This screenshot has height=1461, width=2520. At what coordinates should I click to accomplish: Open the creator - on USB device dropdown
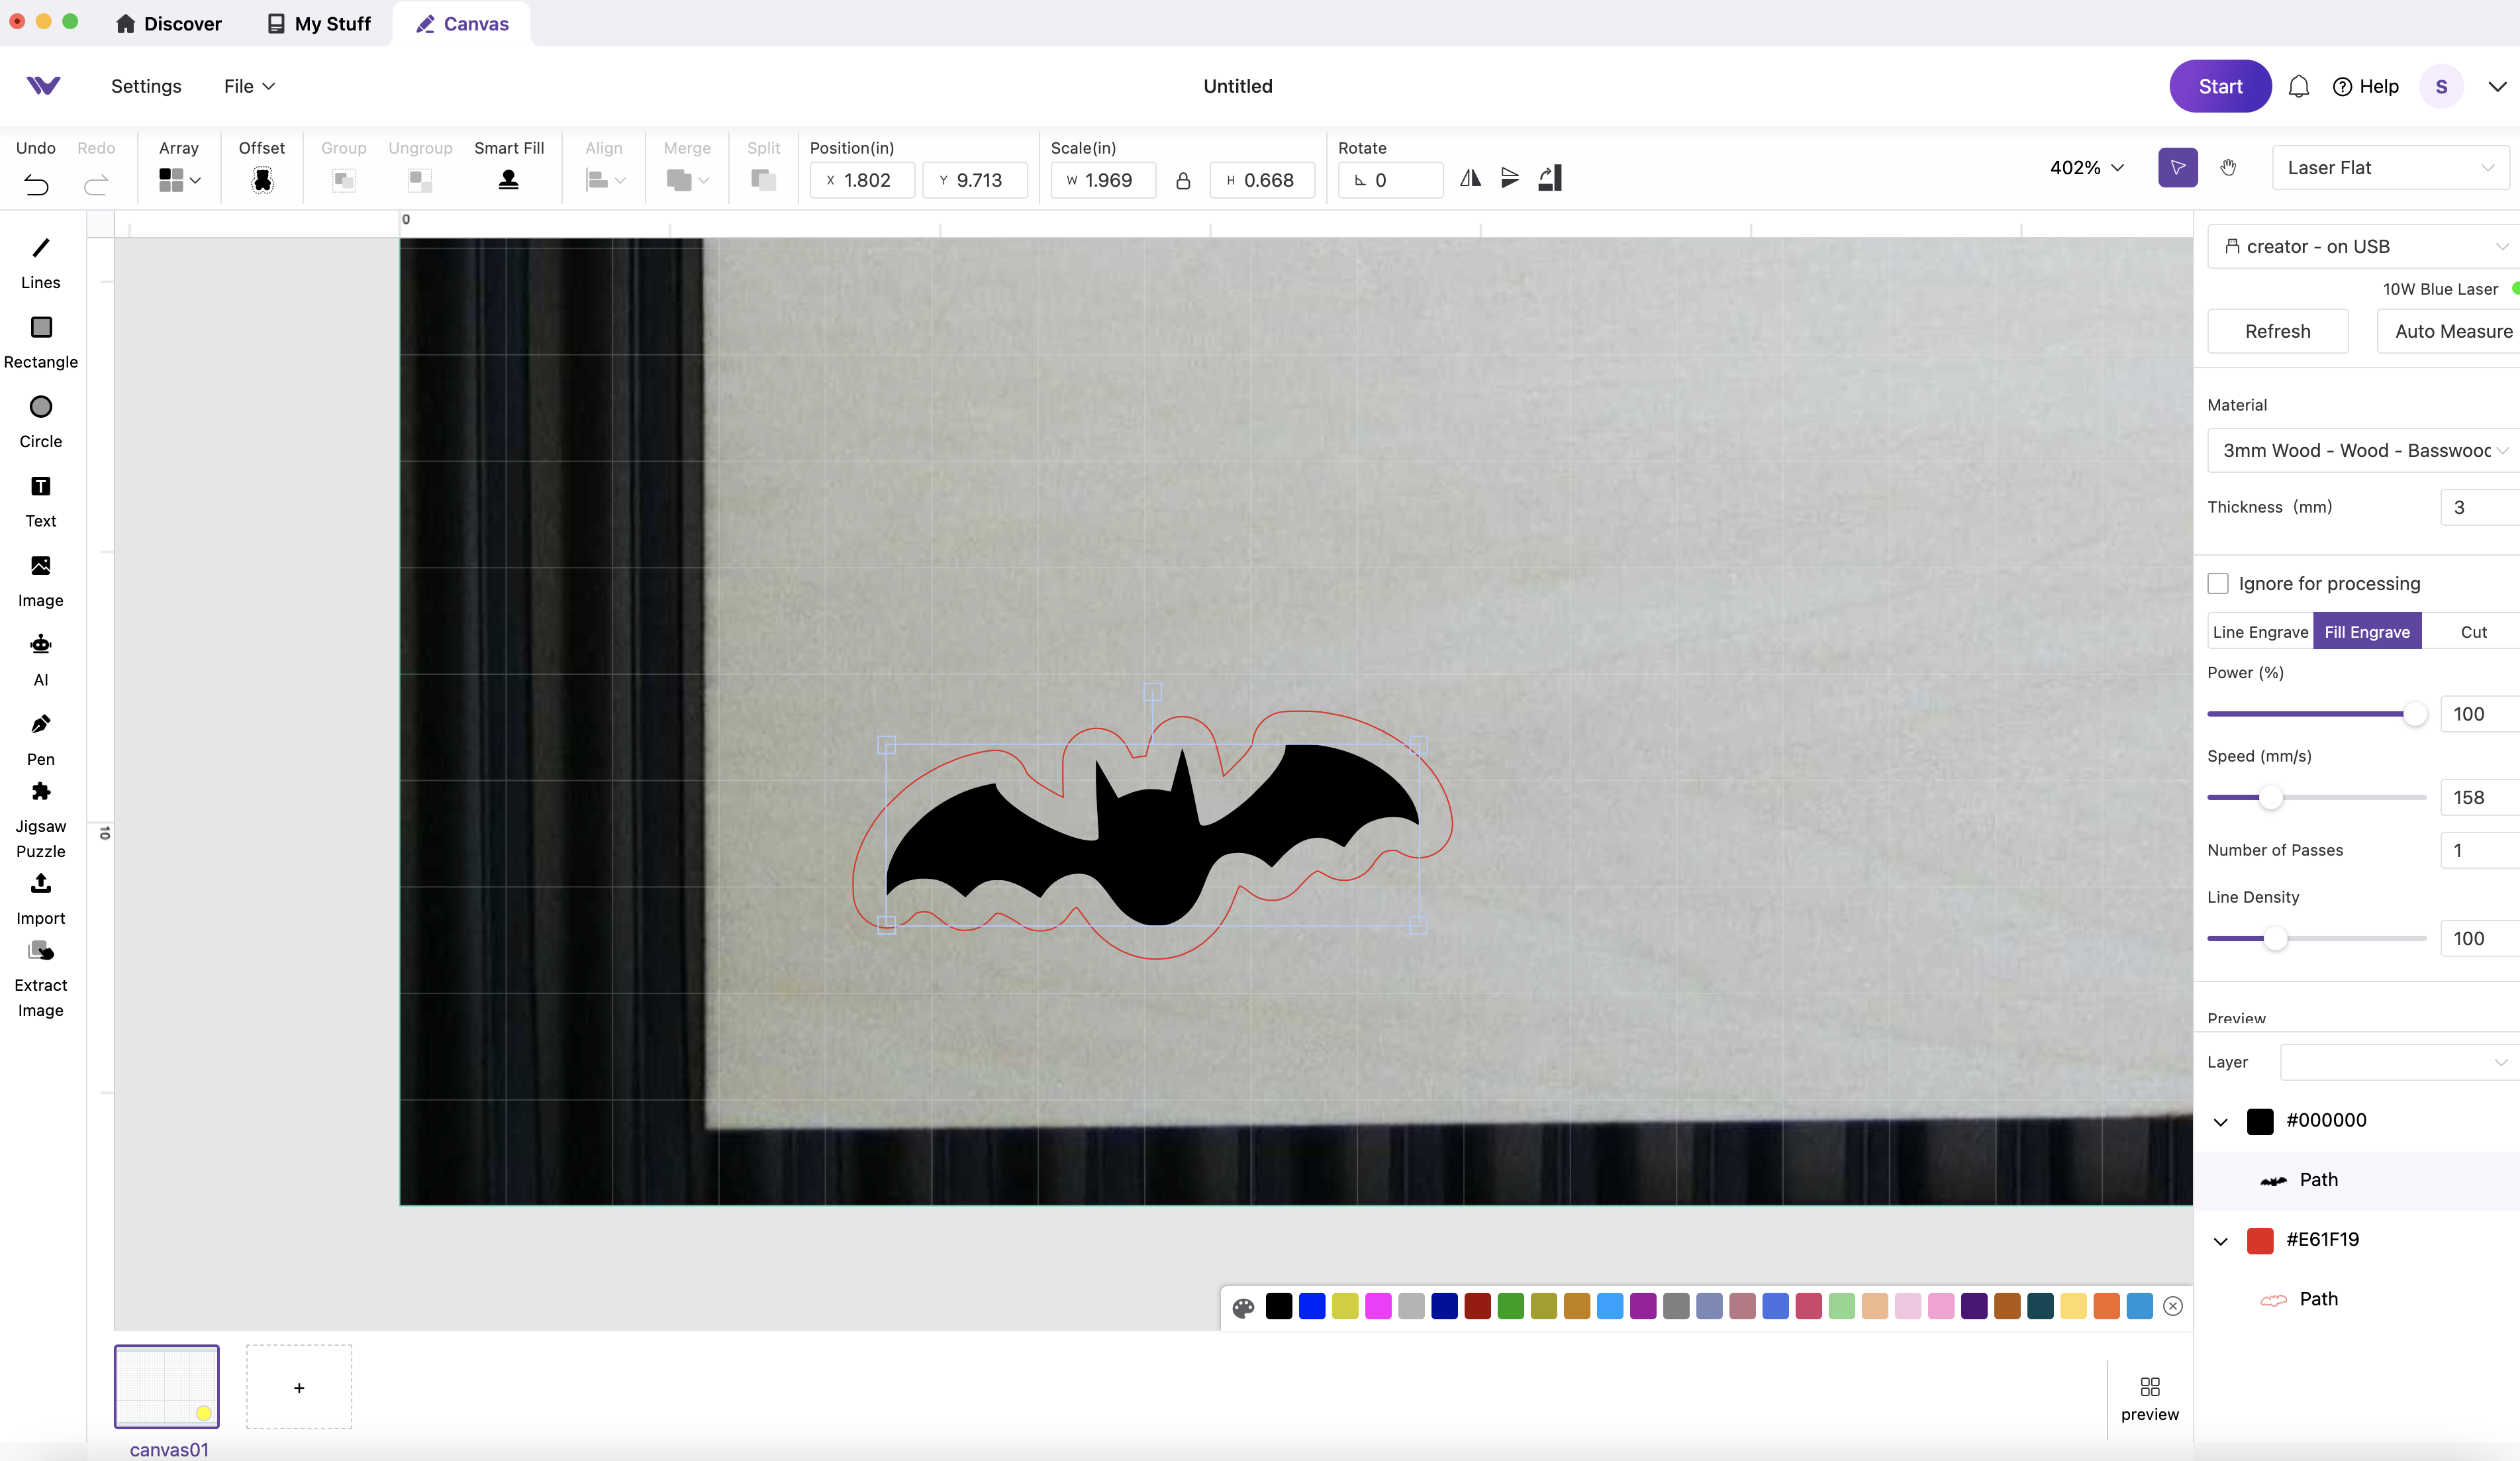(x=2364, y=246)
